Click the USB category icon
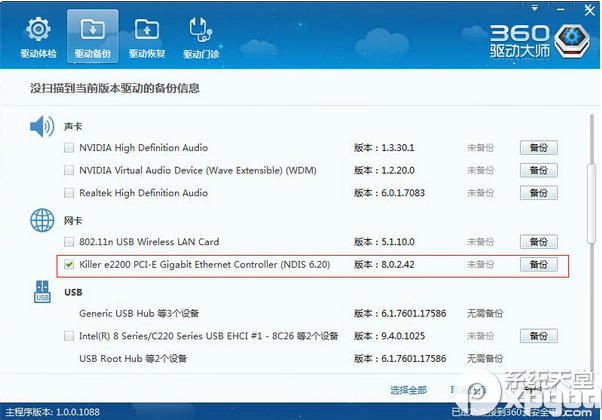Viewport: 602px width, 420px height. coord(42,292)
